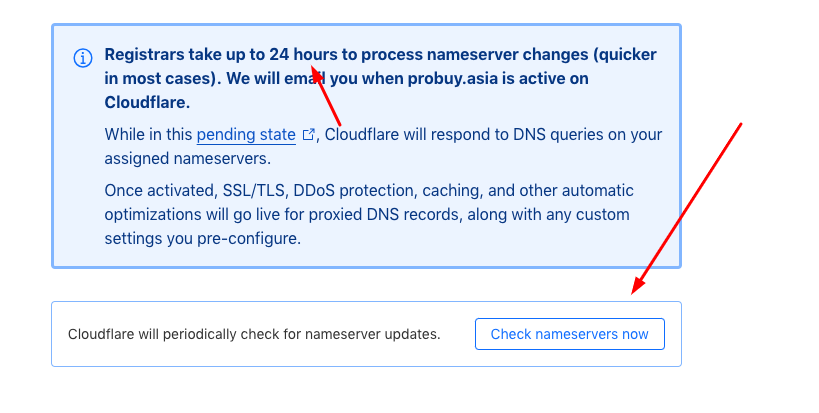The image size is (819, 413).
Task: Click the "DNS queries on your" text
Action: tap(588, 135)
